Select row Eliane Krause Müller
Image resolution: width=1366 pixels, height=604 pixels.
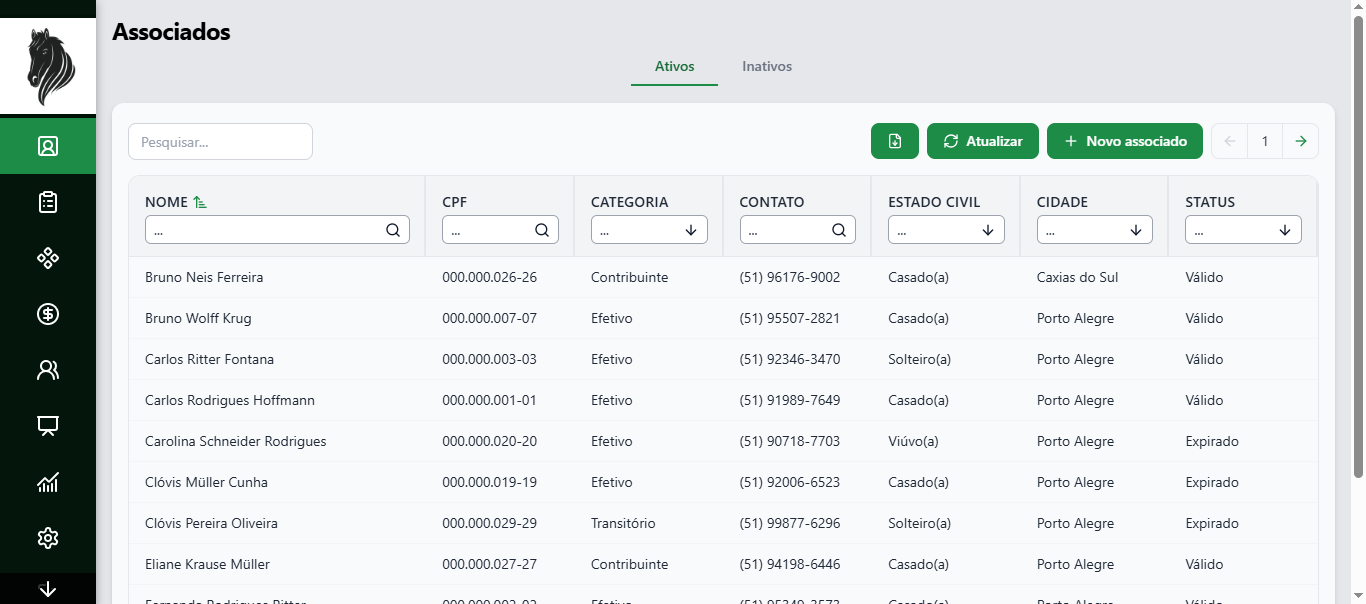[723, 564]
